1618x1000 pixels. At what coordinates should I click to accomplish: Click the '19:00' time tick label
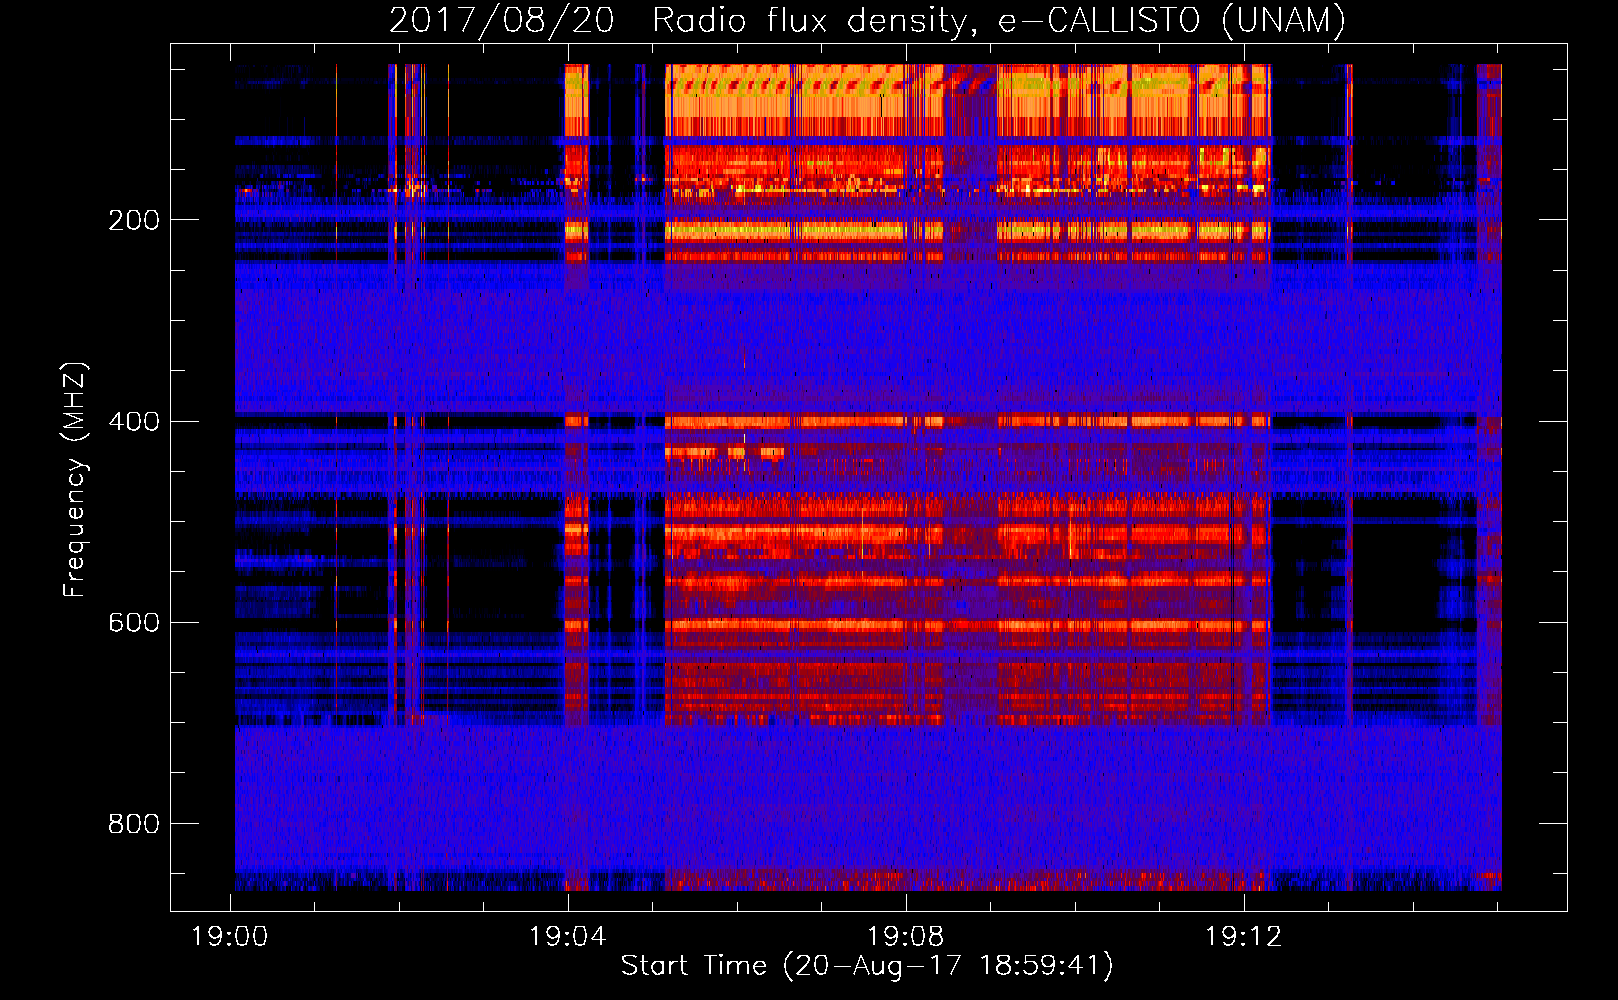[x=230, y=937]
